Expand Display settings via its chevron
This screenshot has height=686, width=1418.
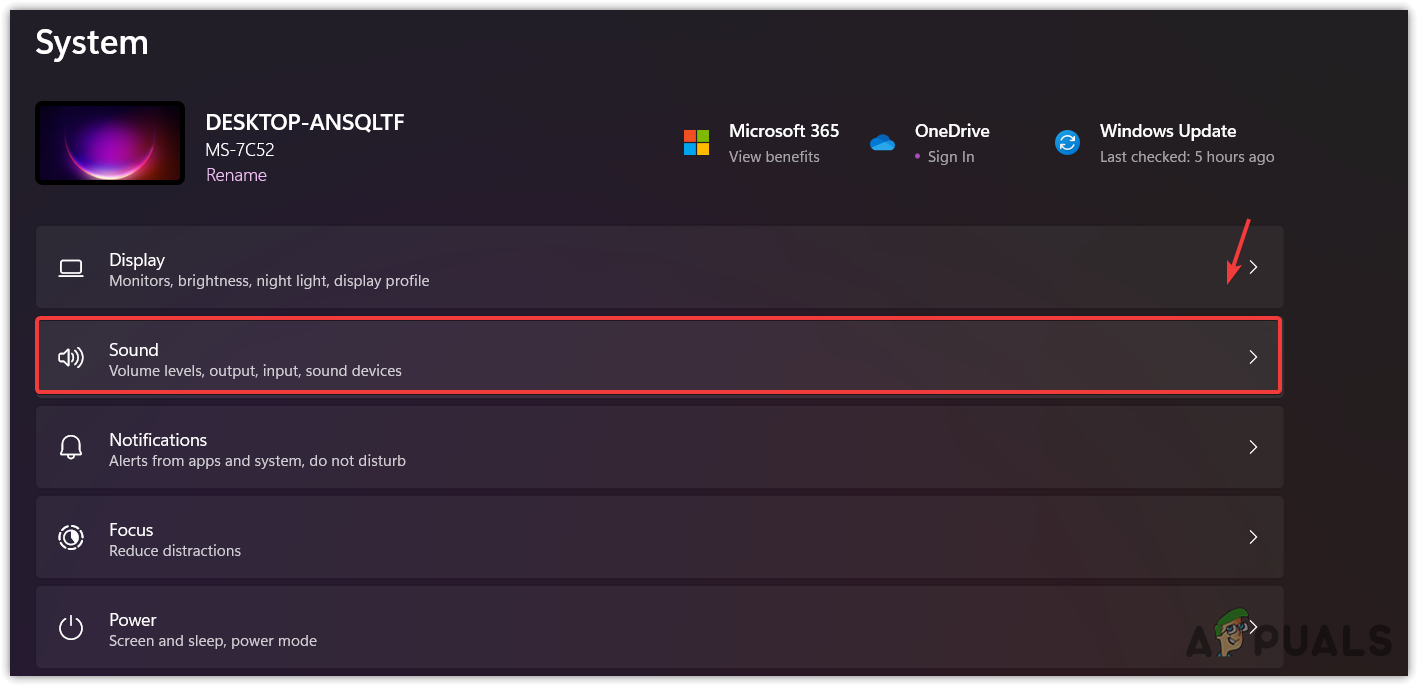tap(1253, 268)
